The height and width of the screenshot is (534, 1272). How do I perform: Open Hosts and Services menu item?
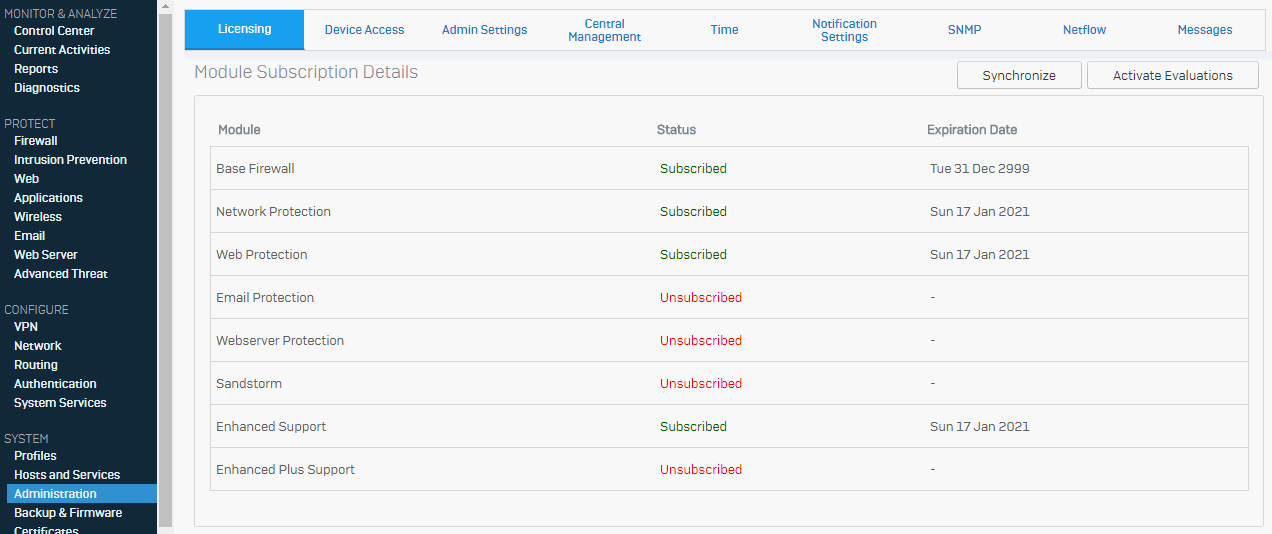click(x=67, y=475)
